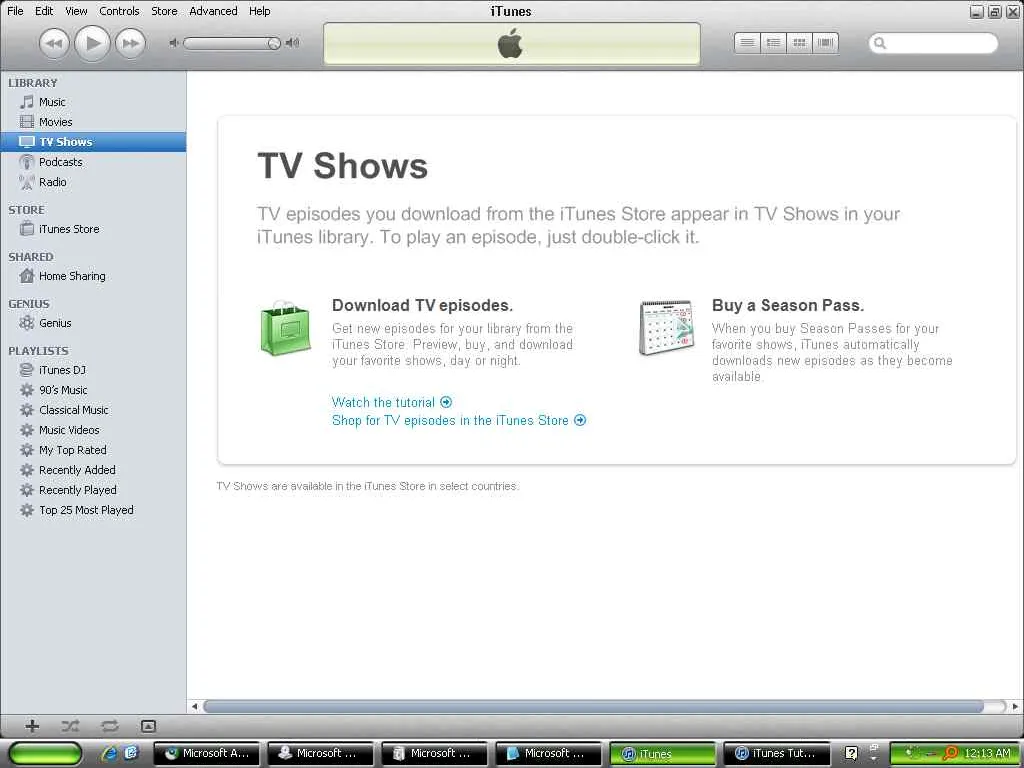Switch to Grid view
The width and height of the screenshot is (1024, 768).
(x=799, y=43)
